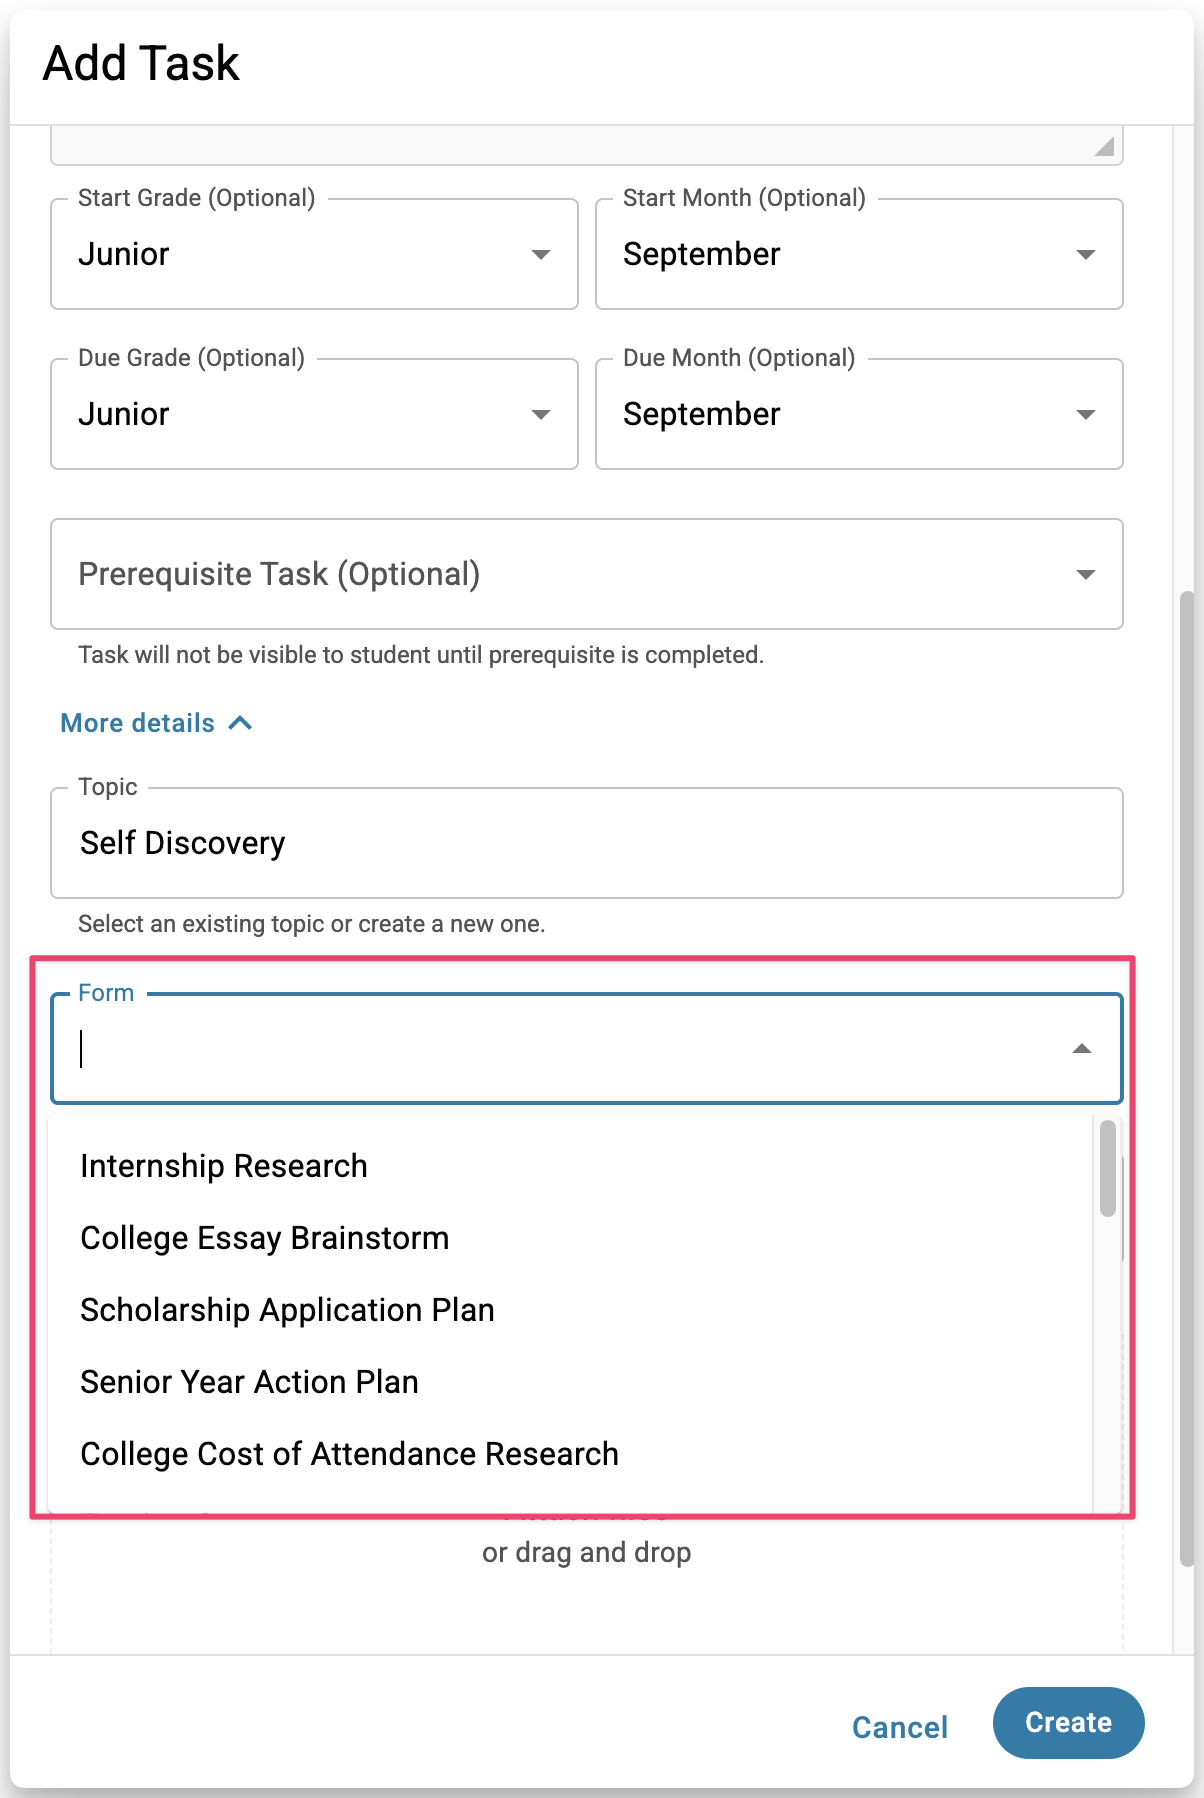Click the chevron beside More details
The image size is (1204, 1798).
pos(241,723)
